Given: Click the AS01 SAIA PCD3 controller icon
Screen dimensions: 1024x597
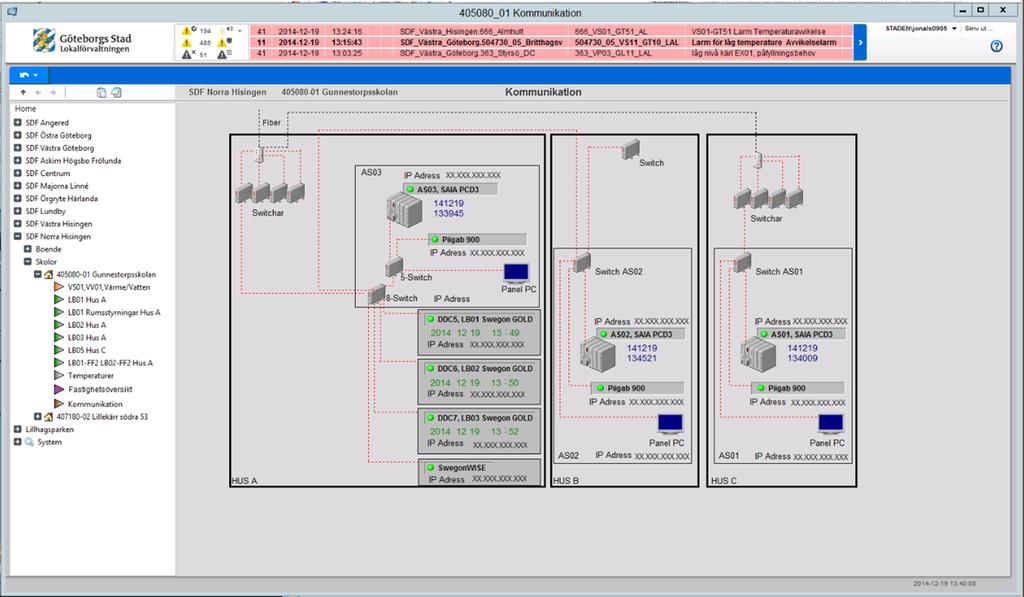Looking at the screenshot, I should (758, 355).
